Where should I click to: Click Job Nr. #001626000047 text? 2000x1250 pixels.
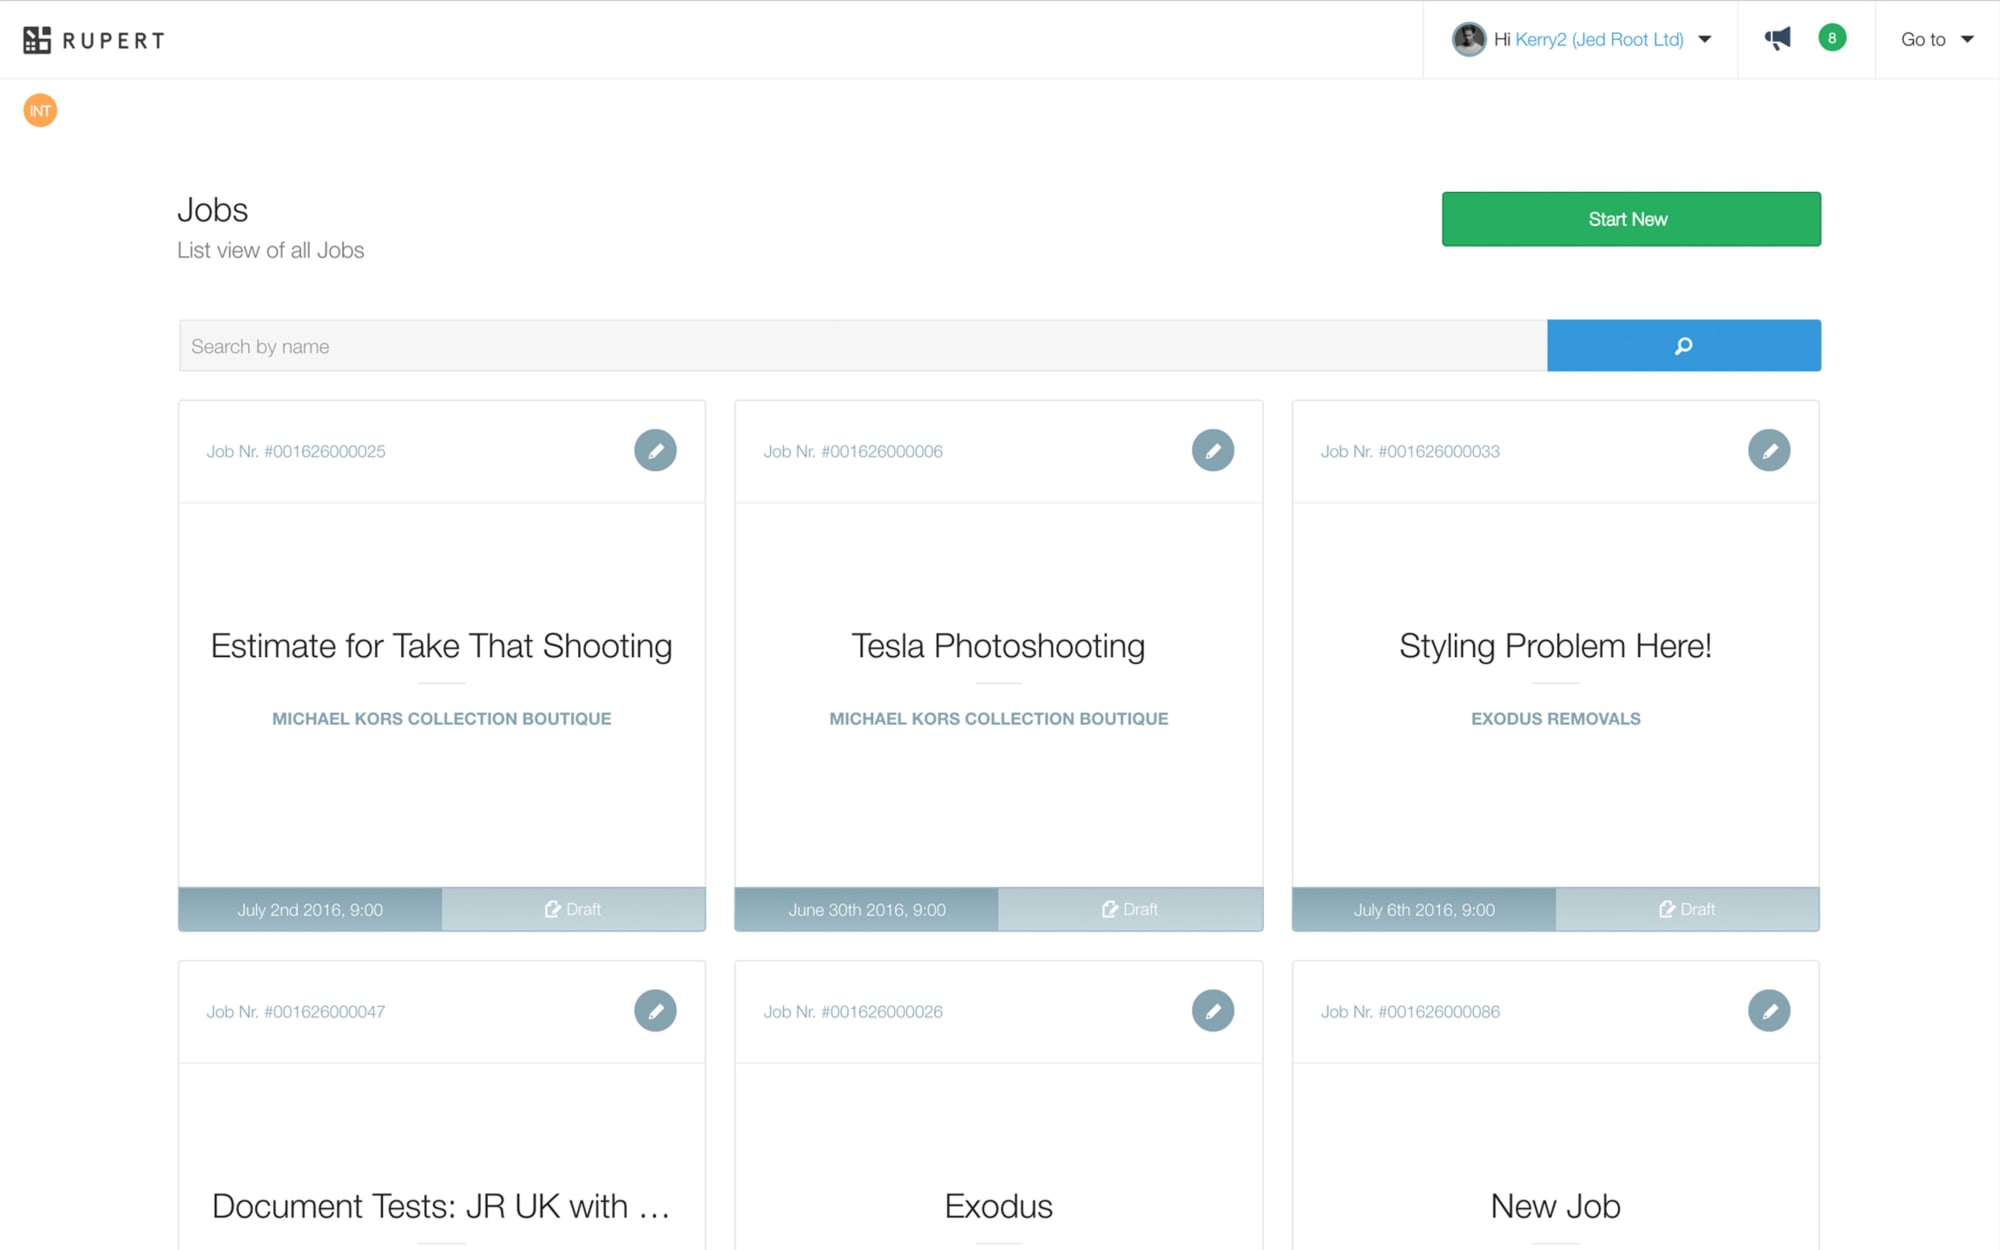[296, 1012]
